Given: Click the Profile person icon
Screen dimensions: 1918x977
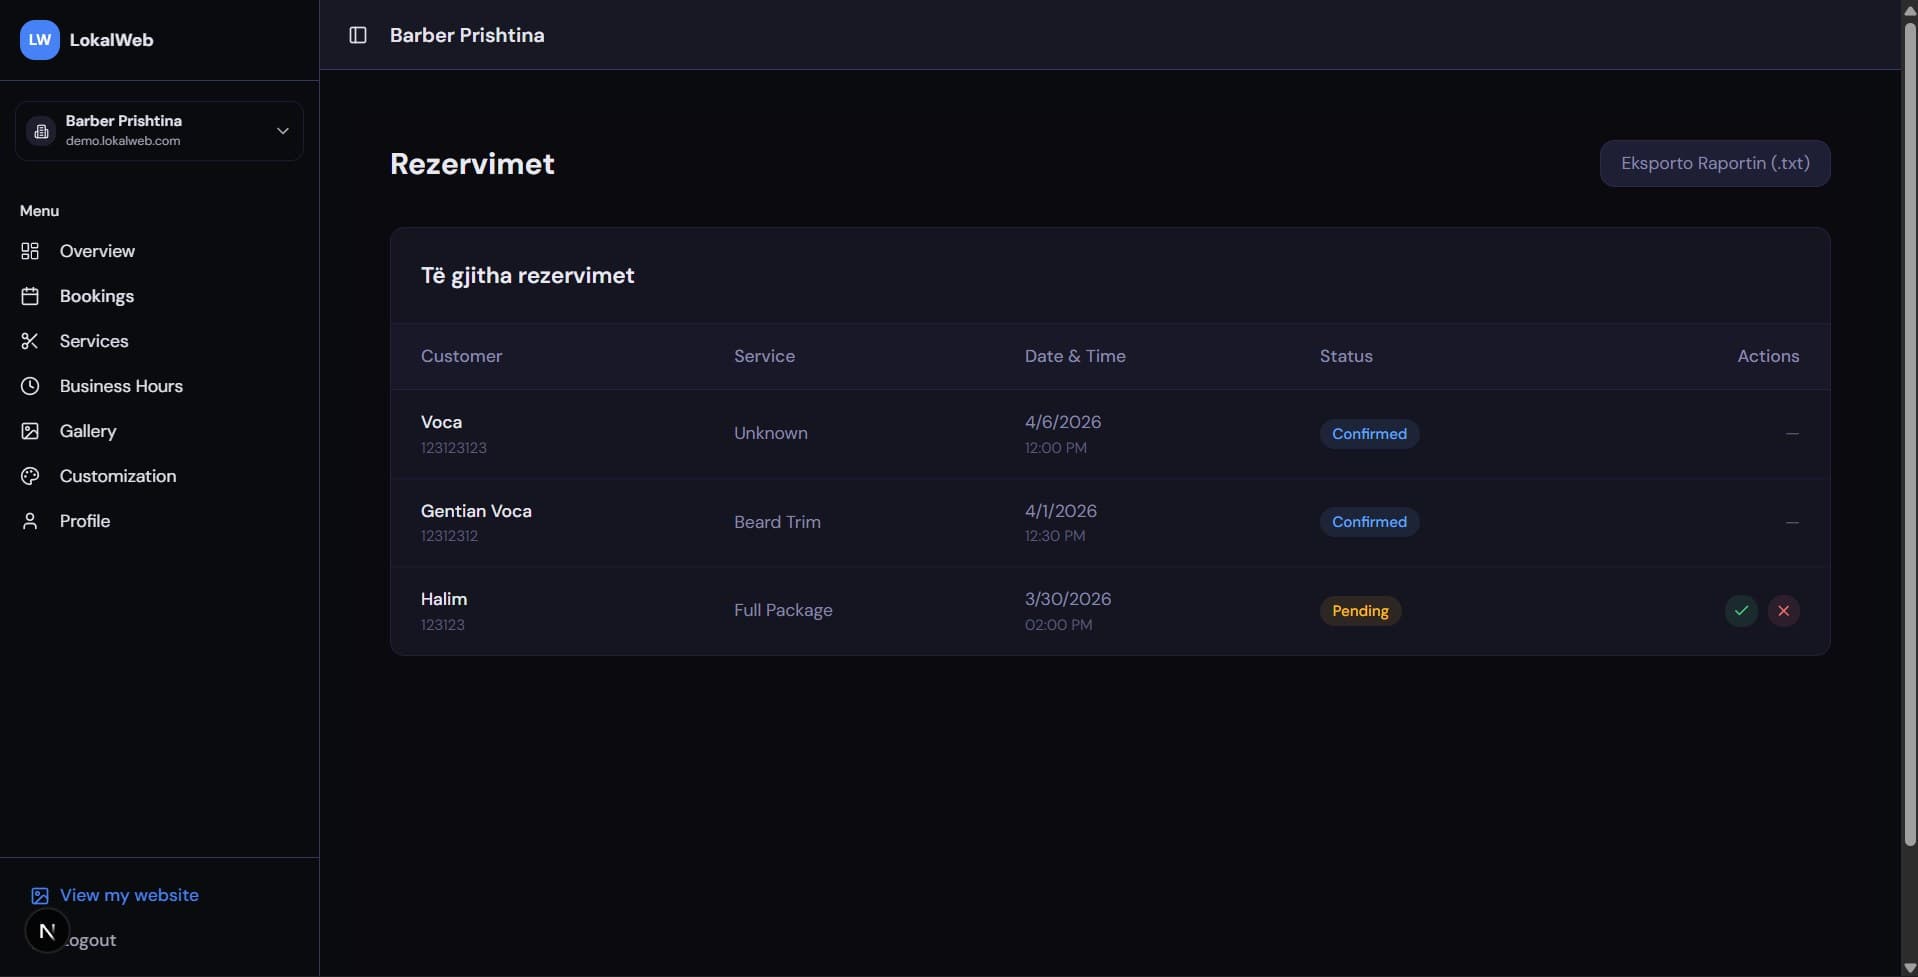Looking at the screenshot, I should coord(30,521).
